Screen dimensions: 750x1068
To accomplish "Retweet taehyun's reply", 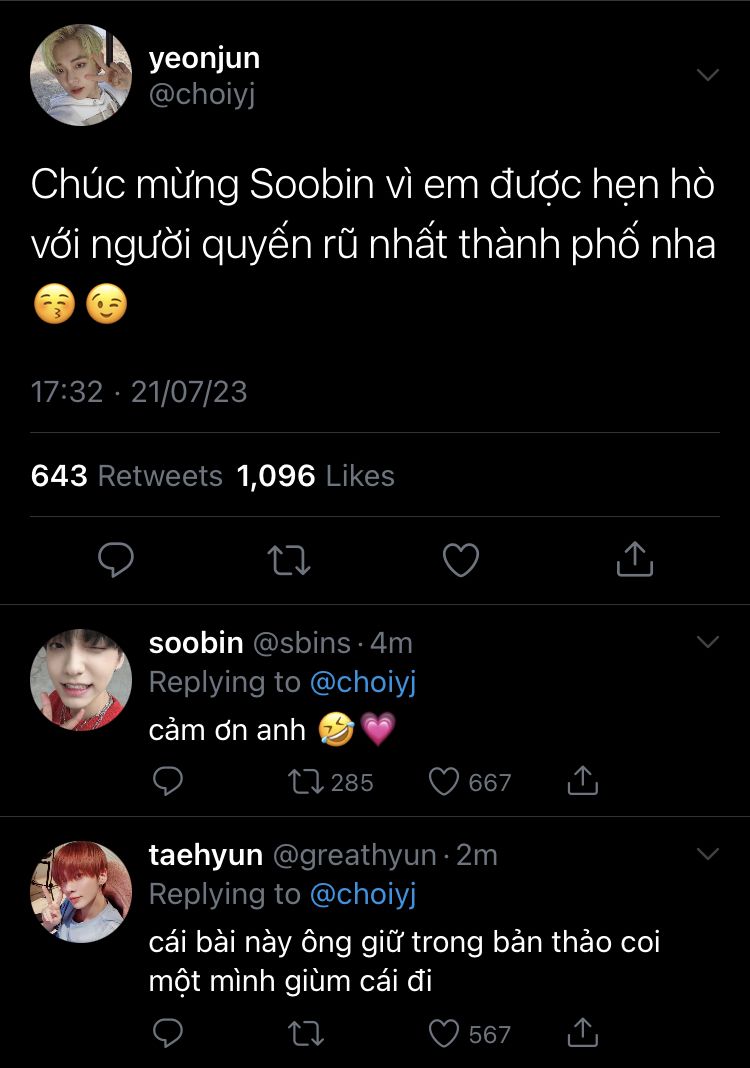I will click(x=300, y=1033).
